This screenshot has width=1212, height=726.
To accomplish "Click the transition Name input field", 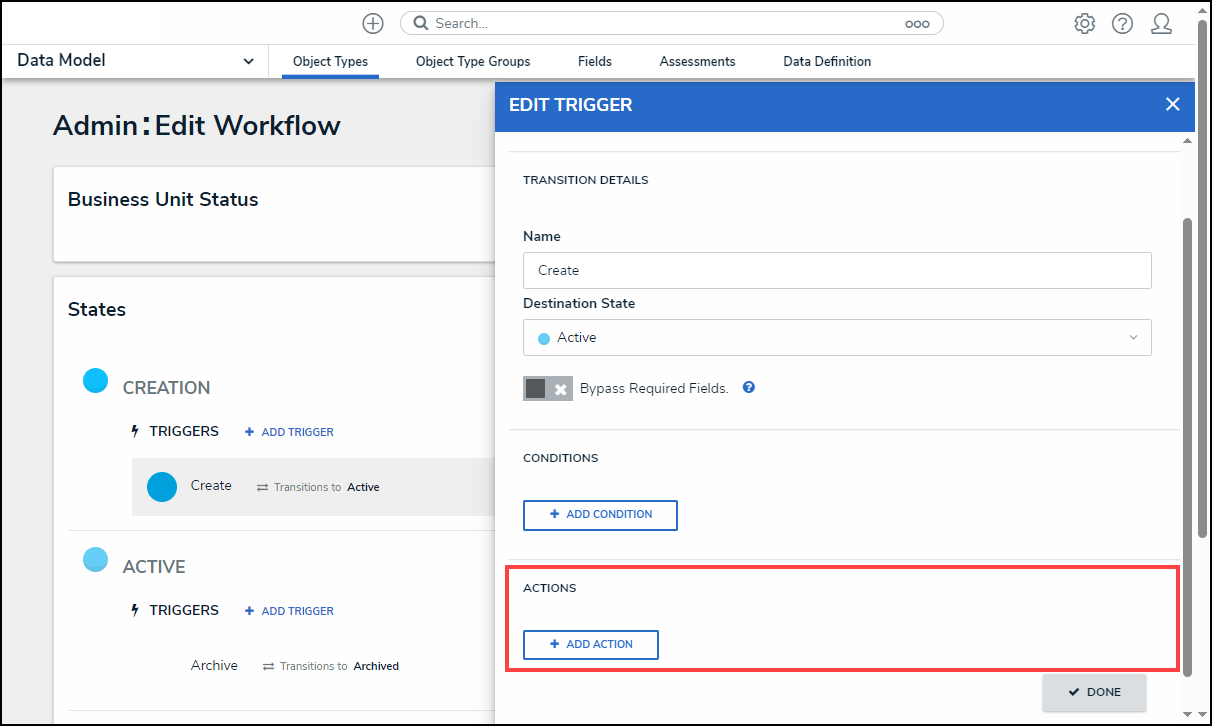I will pyautogui.click(x=836, y=270).
